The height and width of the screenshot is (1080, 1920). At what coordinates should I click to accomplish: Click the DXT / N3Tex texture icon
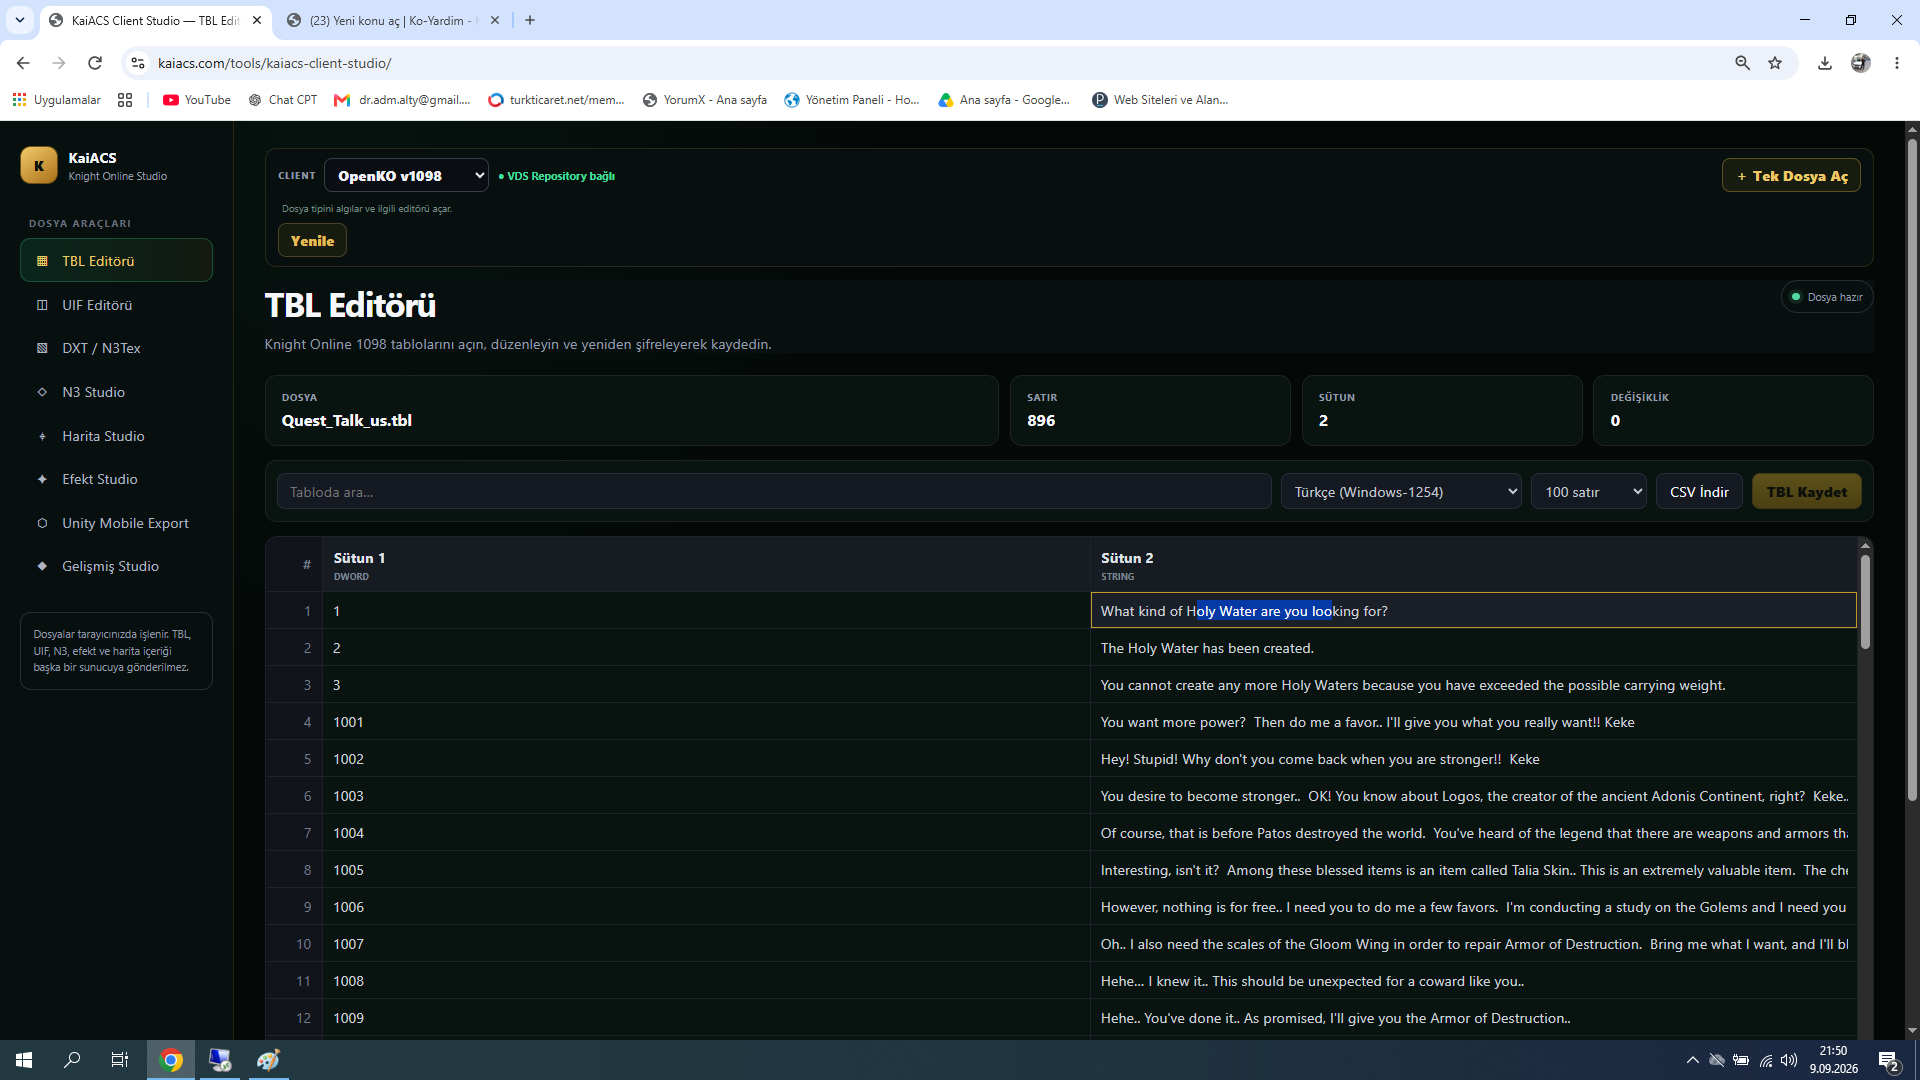click(42, 348)
